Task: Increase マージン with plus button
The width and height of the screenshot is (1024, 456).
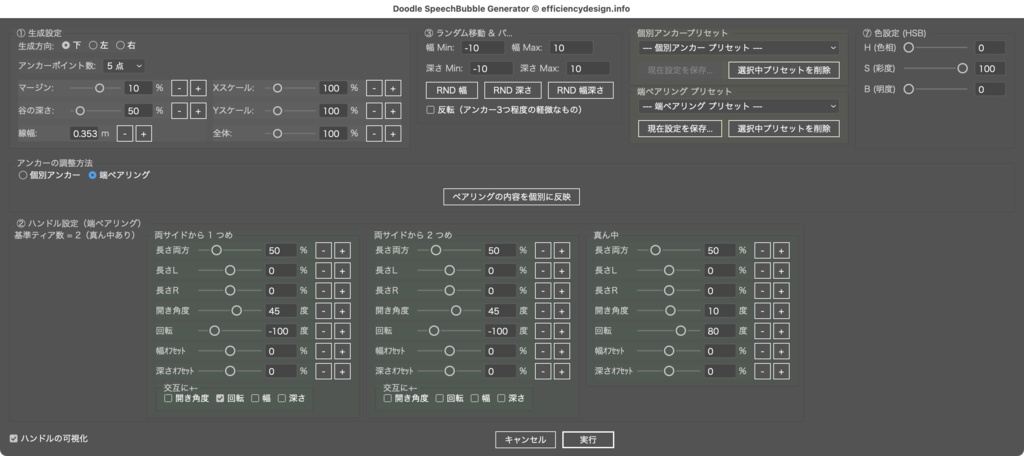Action: [x=198, y=88]
